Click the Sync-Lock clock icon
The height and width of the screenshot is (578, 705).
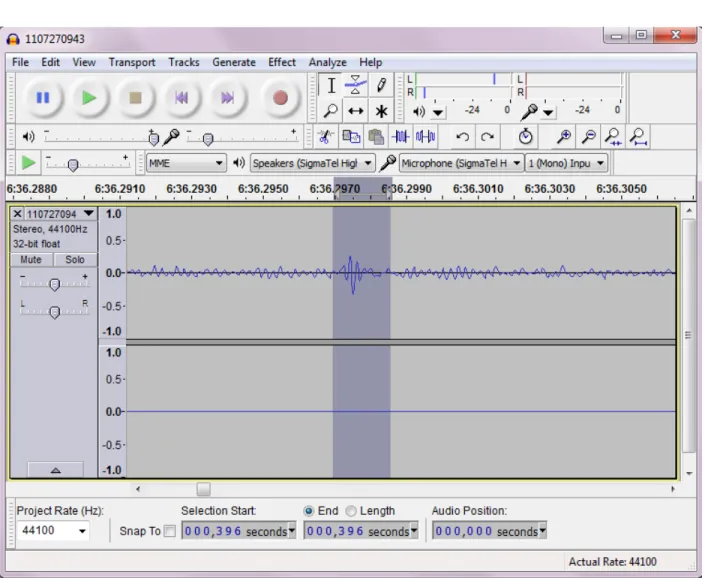pyautogui.click(x=525, y=137)
